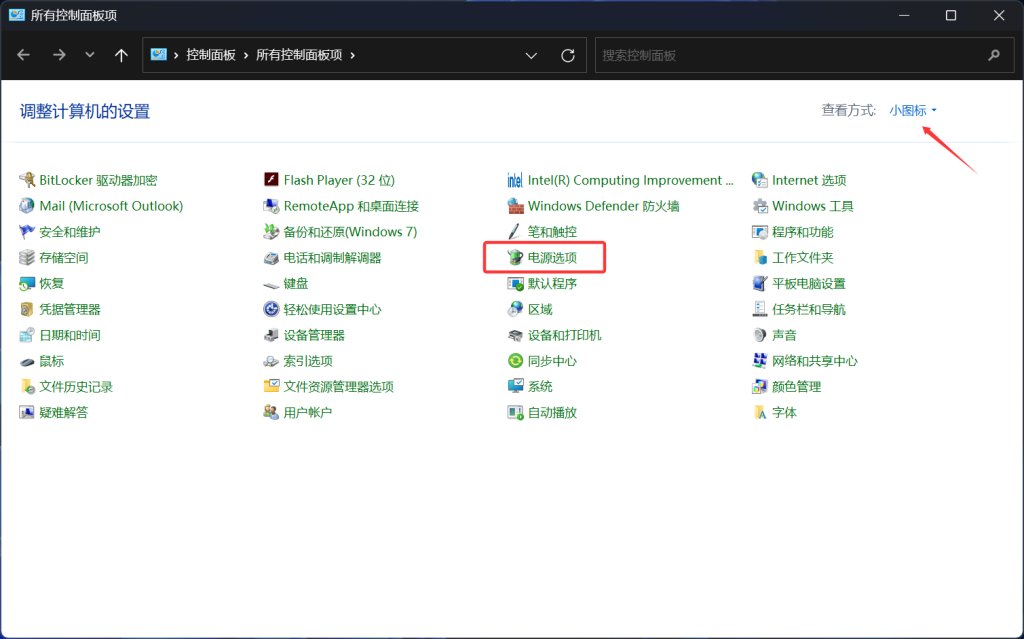
Task: Go back with the back arrow
Action: point(24,55)
